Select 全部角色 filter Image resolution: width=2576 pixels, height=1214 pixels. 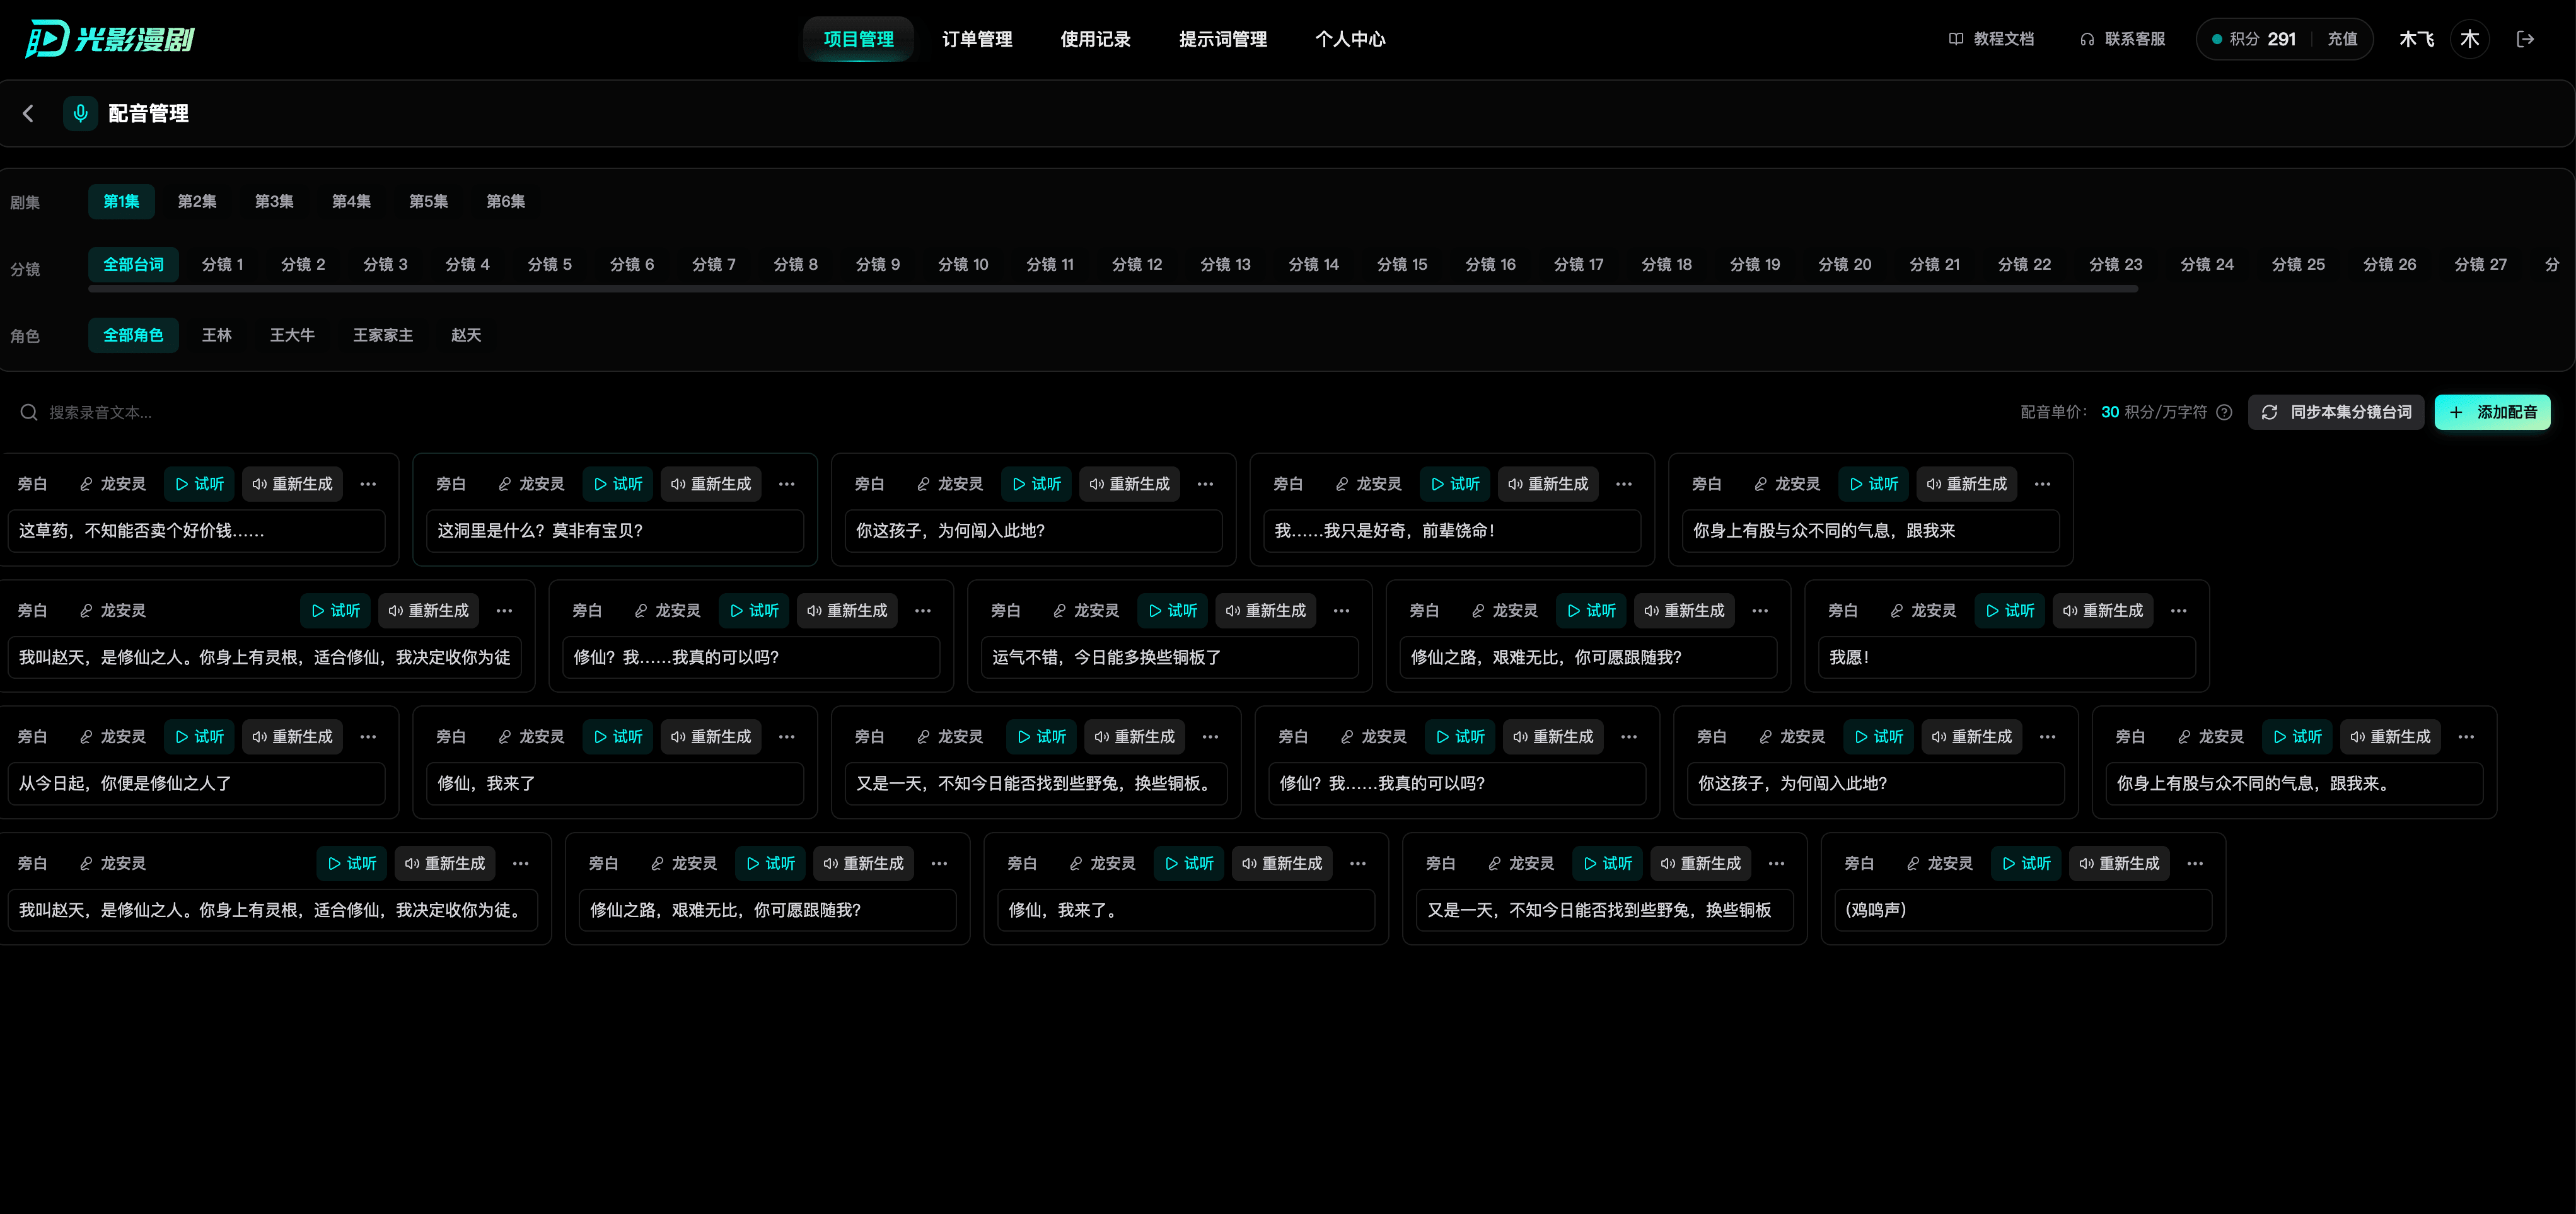pos(133,335)
